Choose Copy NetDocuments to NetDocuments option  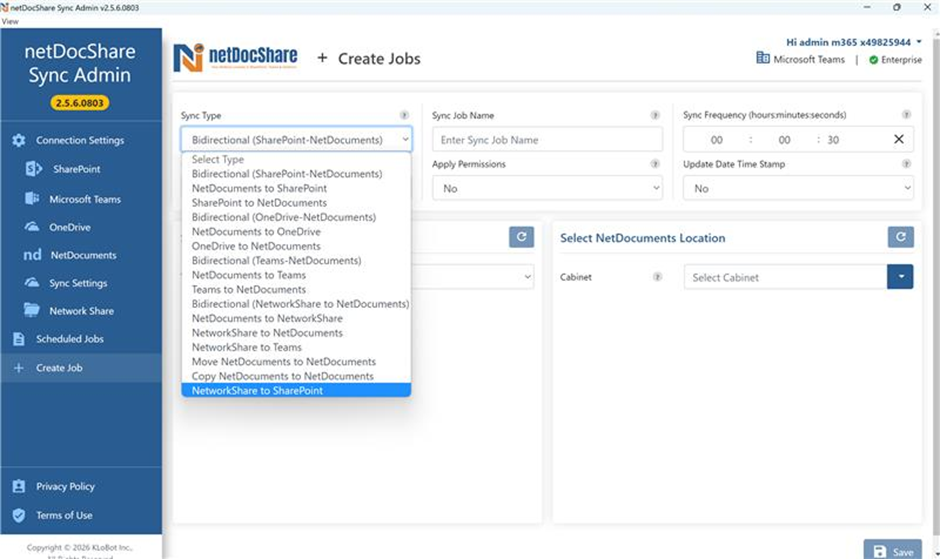(296, 376)
